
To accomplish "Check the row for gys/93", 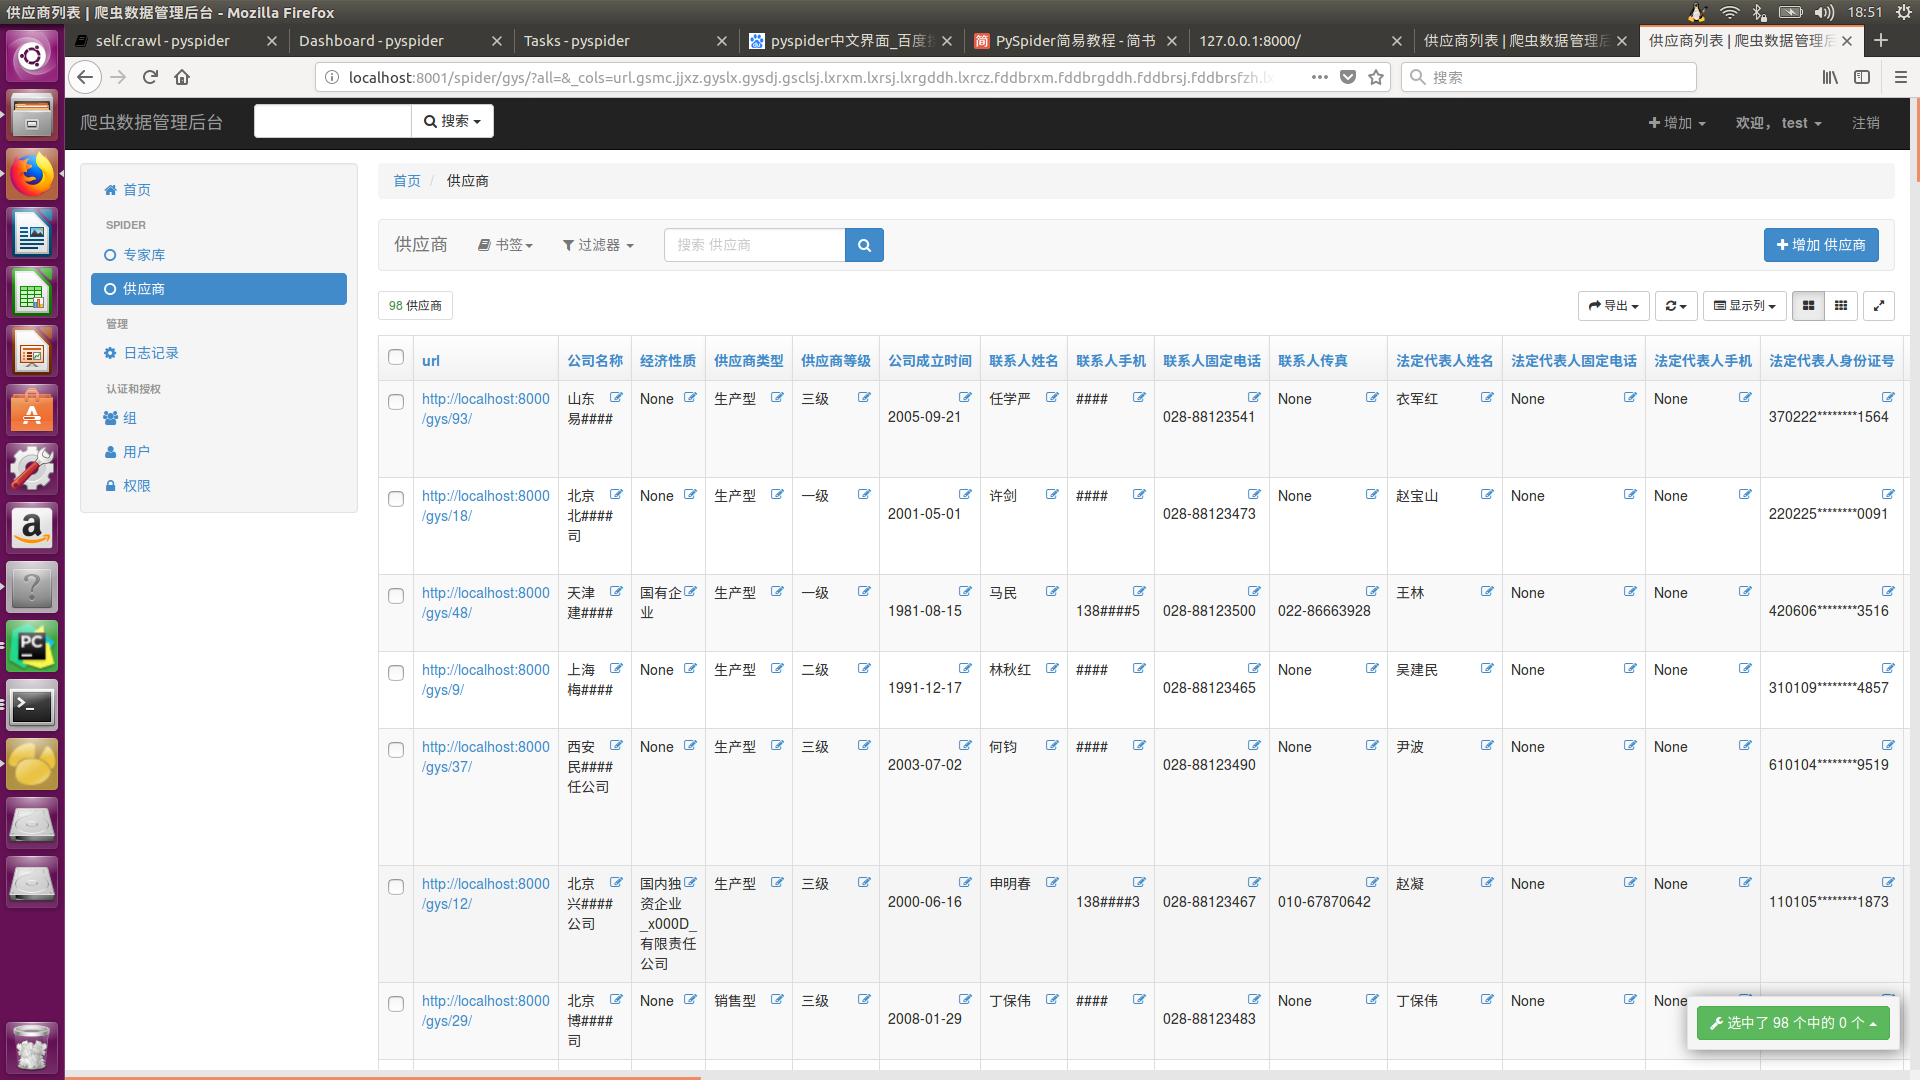I will coord(396,402).
